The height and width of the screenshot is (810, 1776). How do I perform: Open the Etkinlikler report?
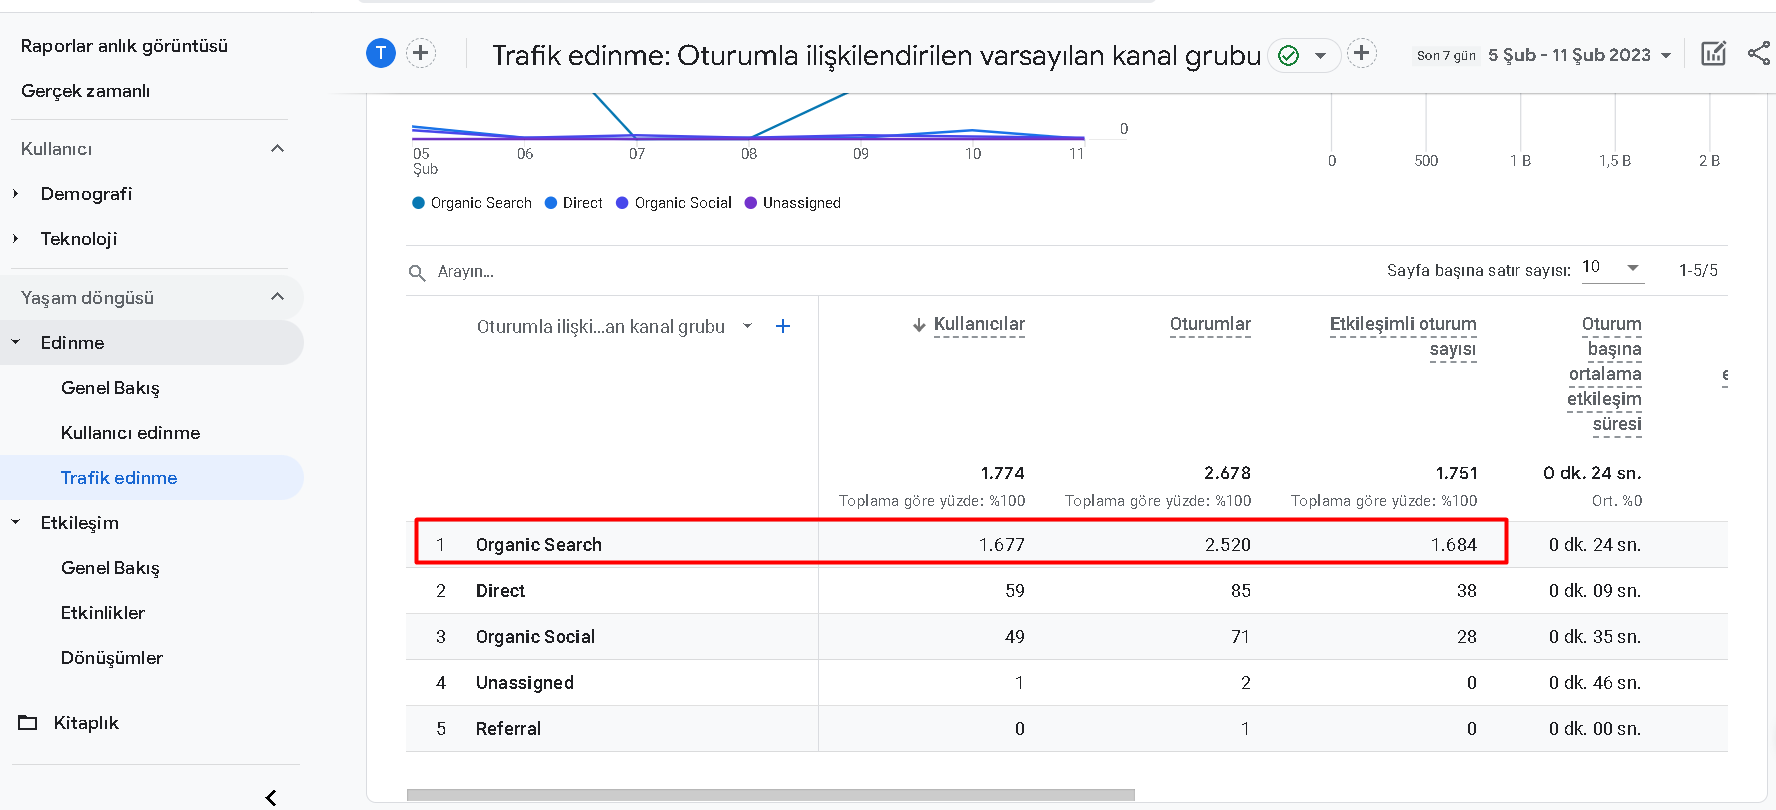tap(102, 613)
